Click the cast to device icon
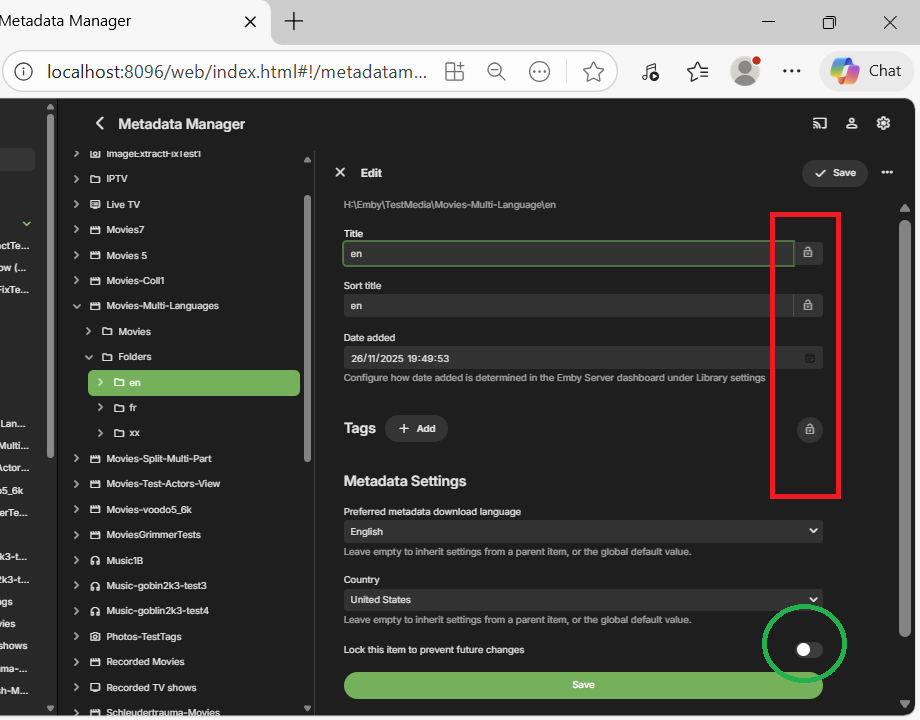 [x=820, y=123]
